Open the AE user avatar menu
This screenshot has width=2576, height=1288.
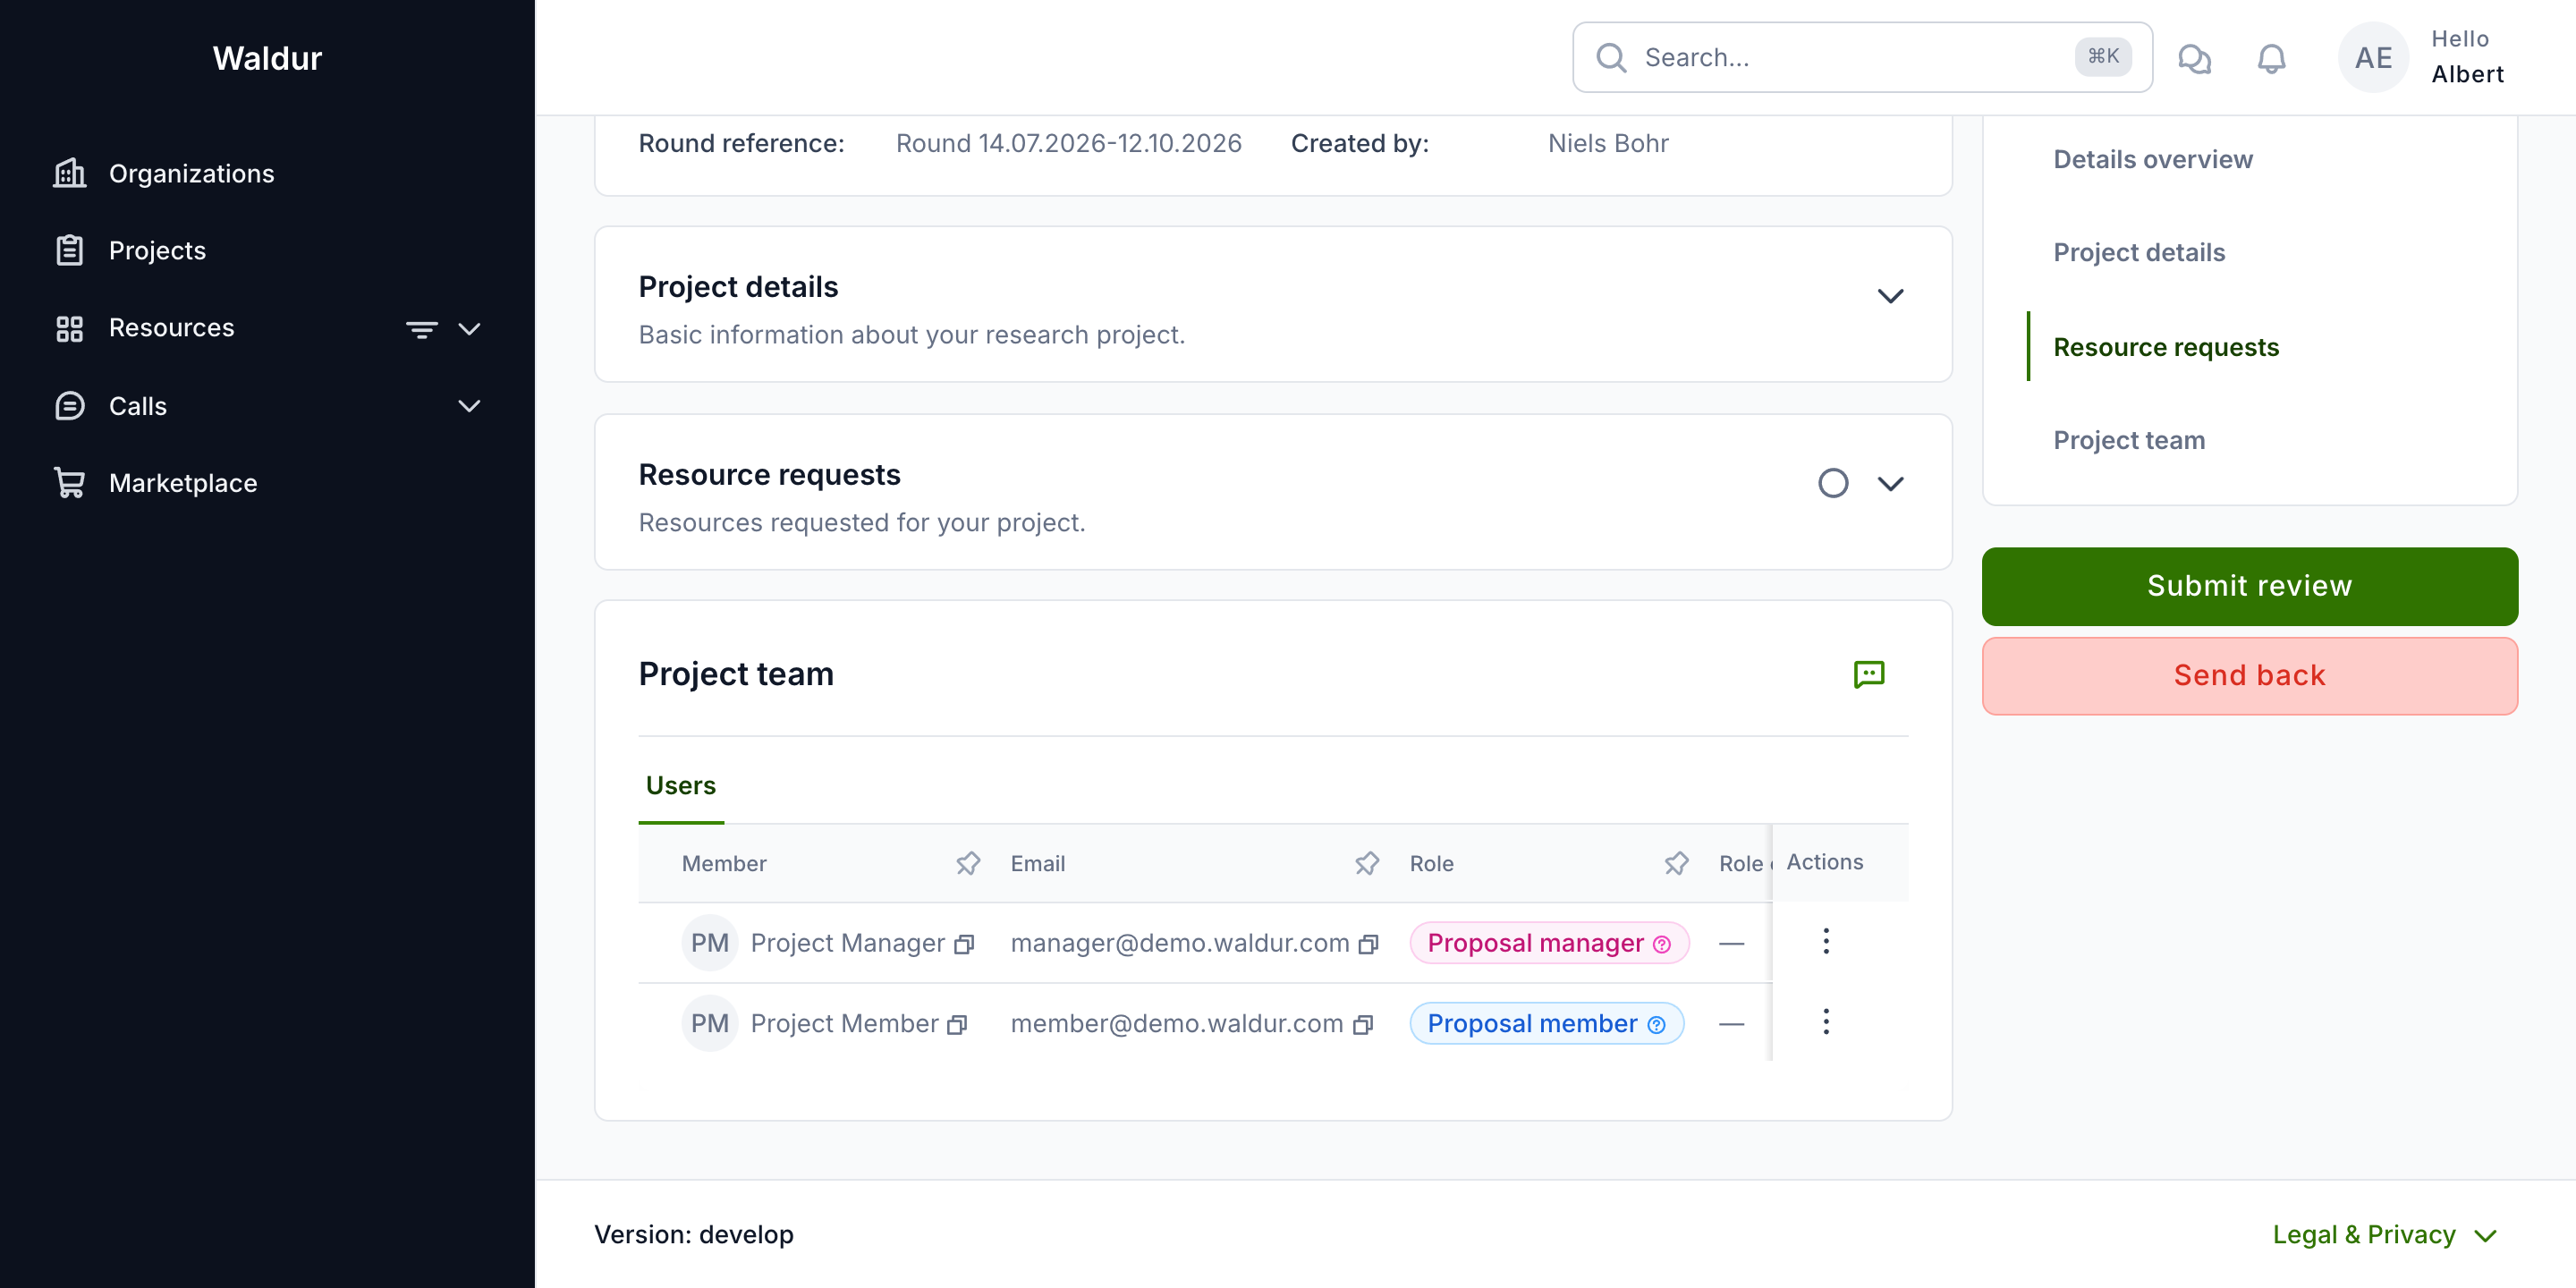tap(2373, 57)
